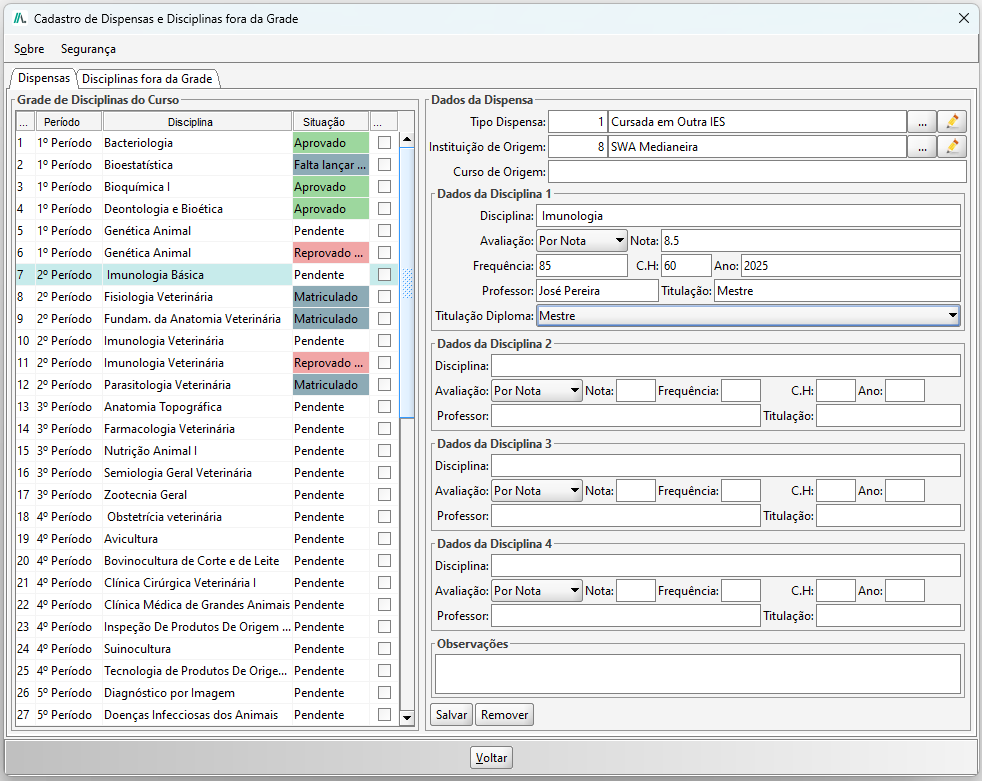Select the Clínica Médica de Grandes Animais row
The width and height of the screenshot is (982, 781).
point(207,605)
